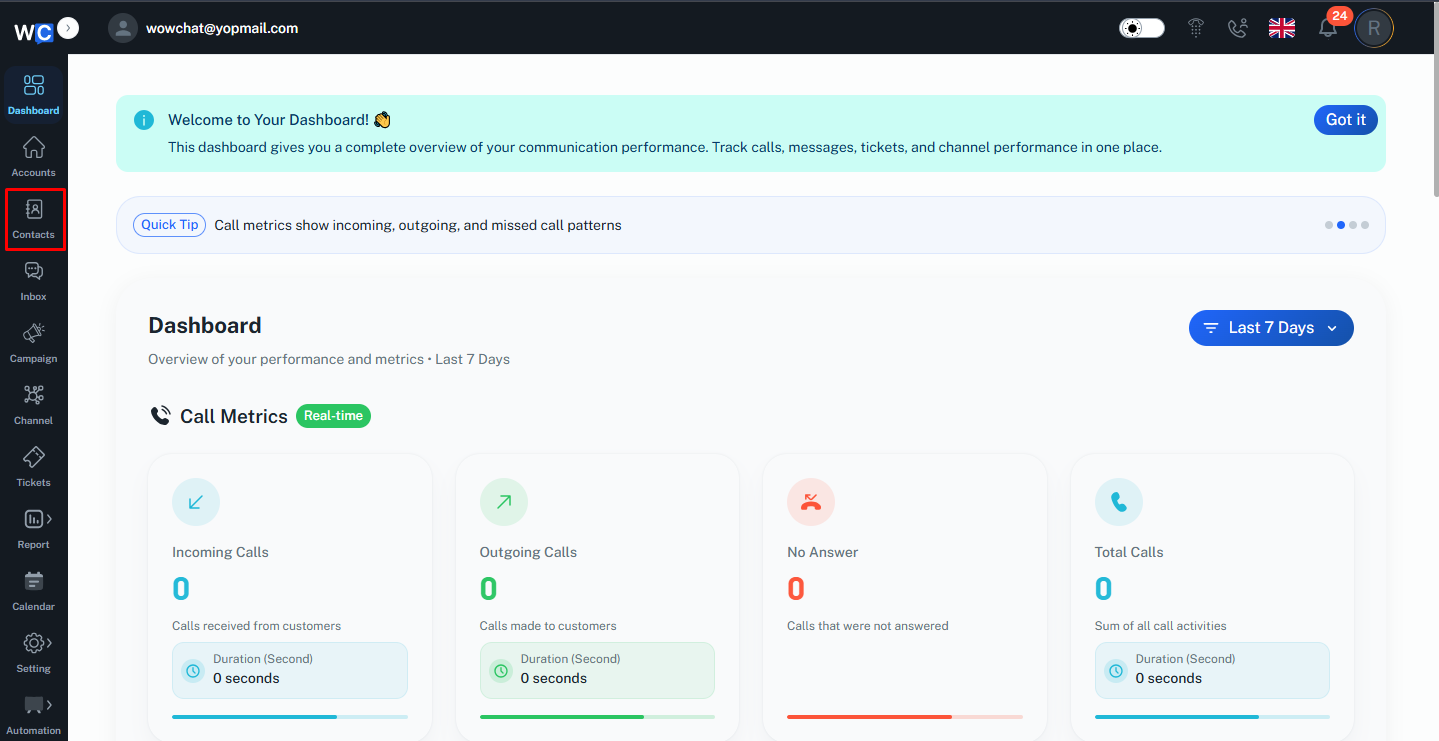Change language via the UK flag

(1282, 28)
